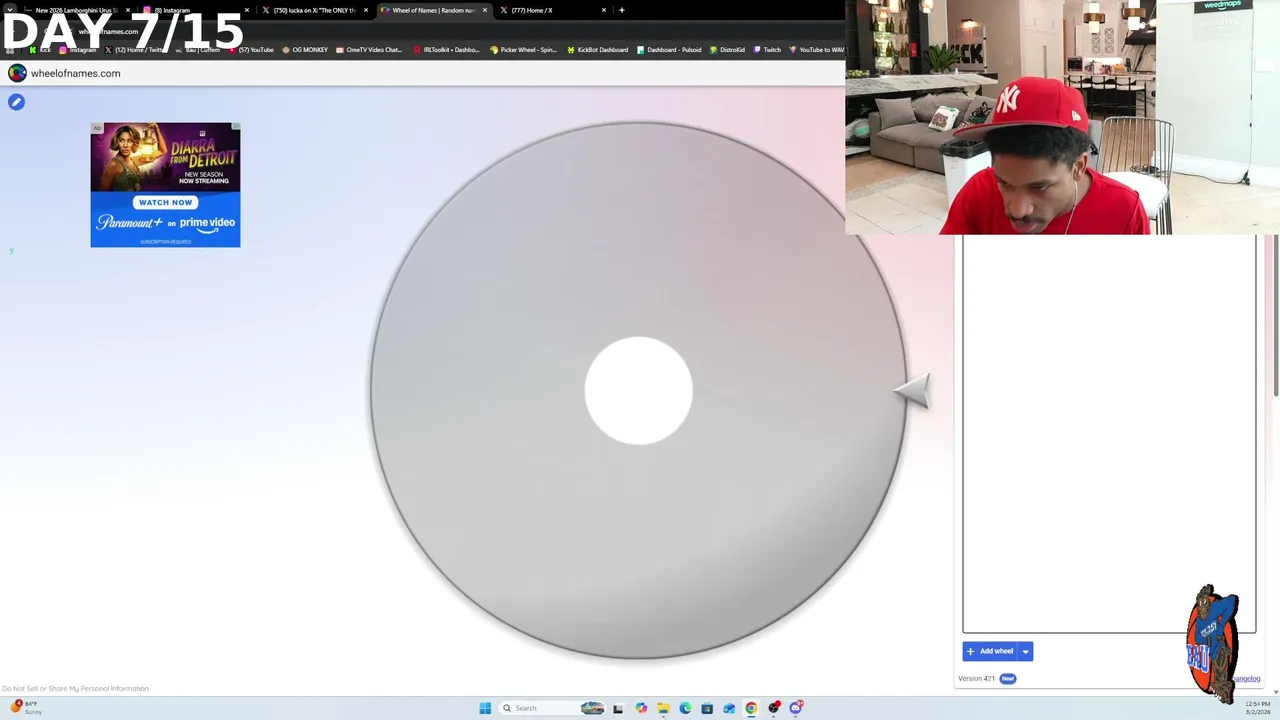Viewport: 1280px width, 720px height.
Task: Switch to the (750) lucka on X tab
Action: click(x=314, y=10)
